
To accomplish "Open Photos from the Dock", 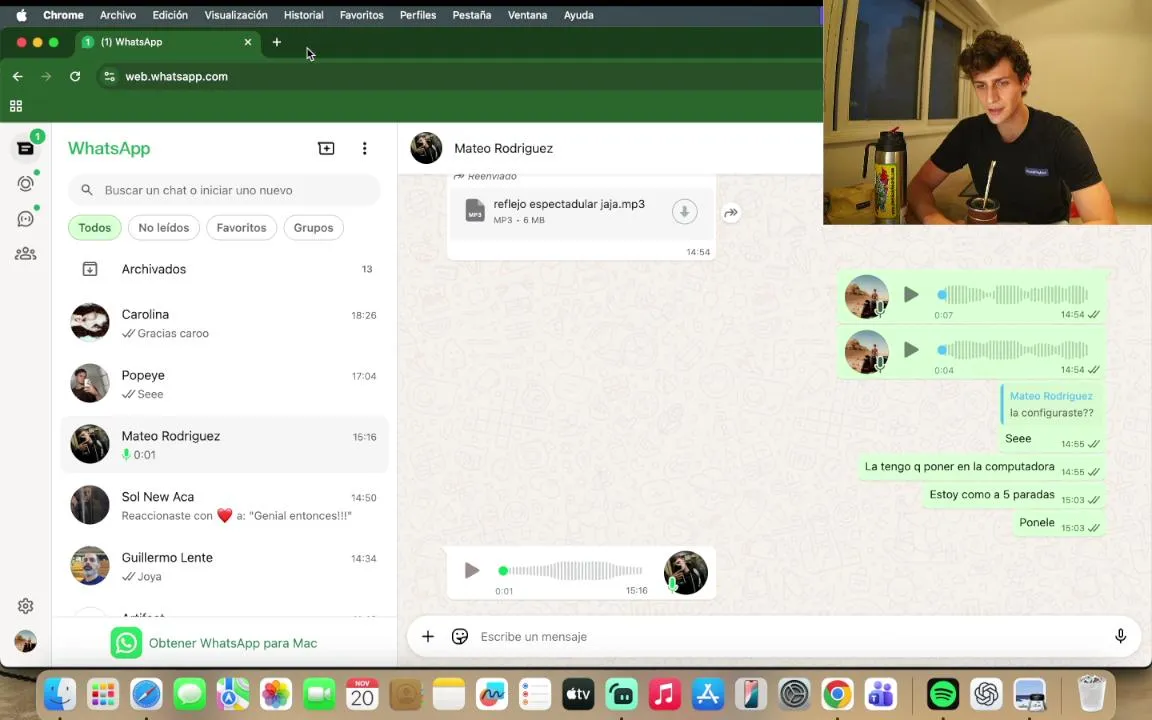I will 276,694.
